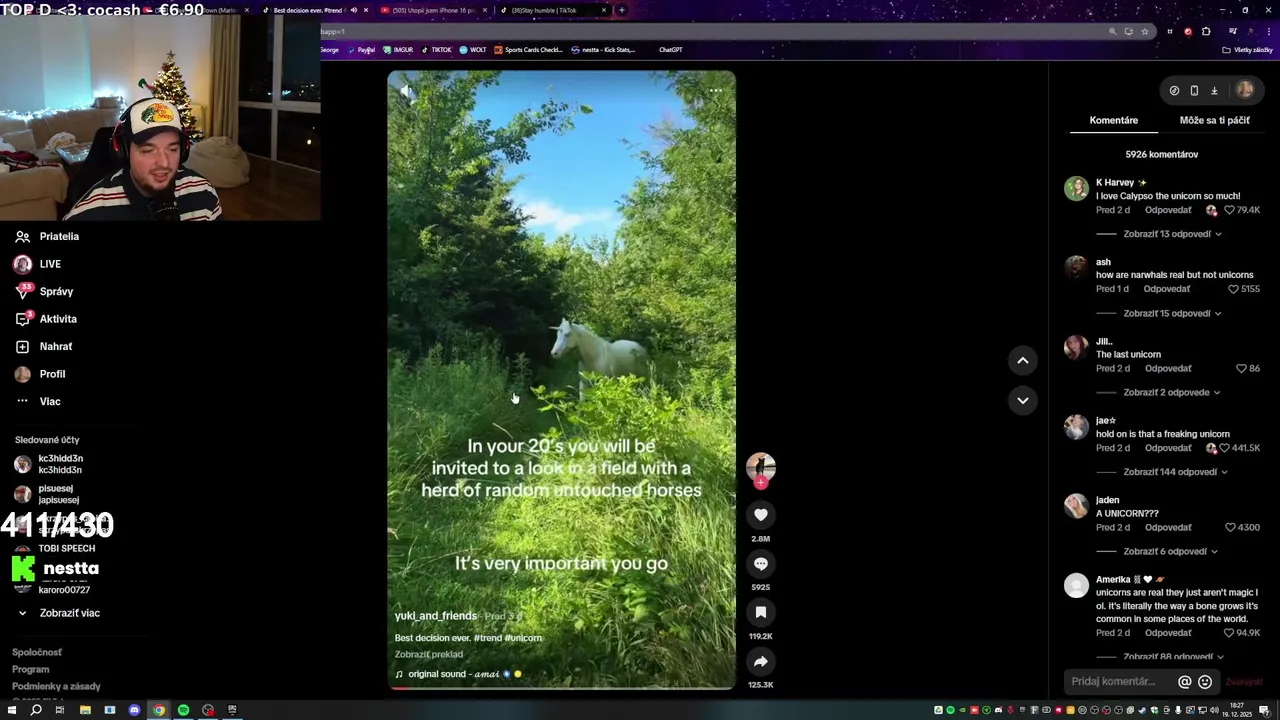The height and width of the screenshot is (720, 1280).
Task: Share the video with arrow icon
Action: (761, 661)
